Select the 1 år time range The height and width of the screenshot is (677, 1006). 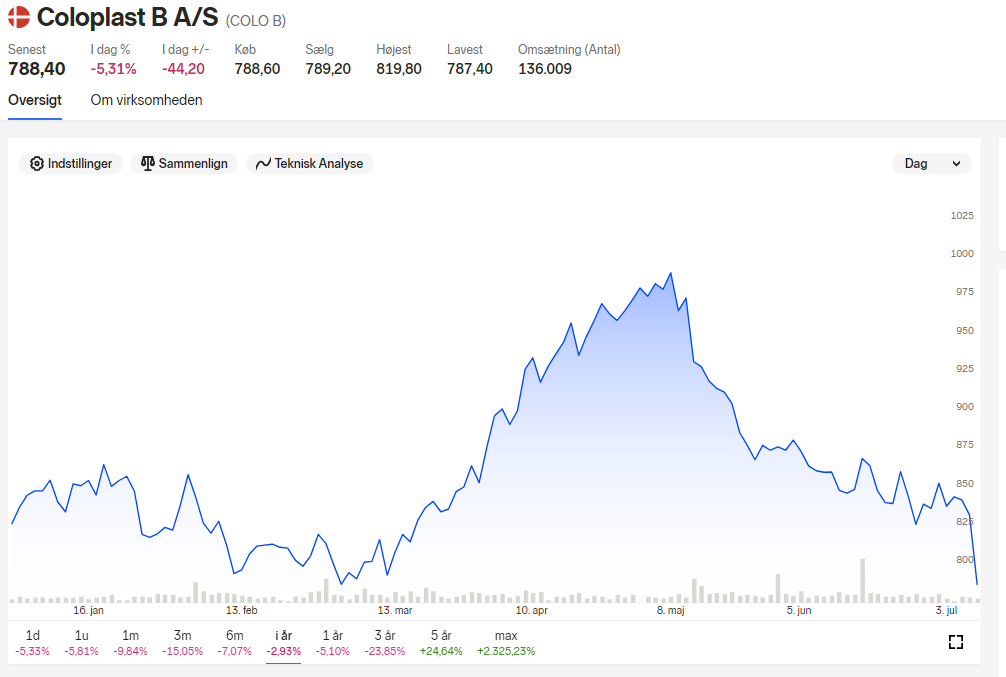coord(332,643)
